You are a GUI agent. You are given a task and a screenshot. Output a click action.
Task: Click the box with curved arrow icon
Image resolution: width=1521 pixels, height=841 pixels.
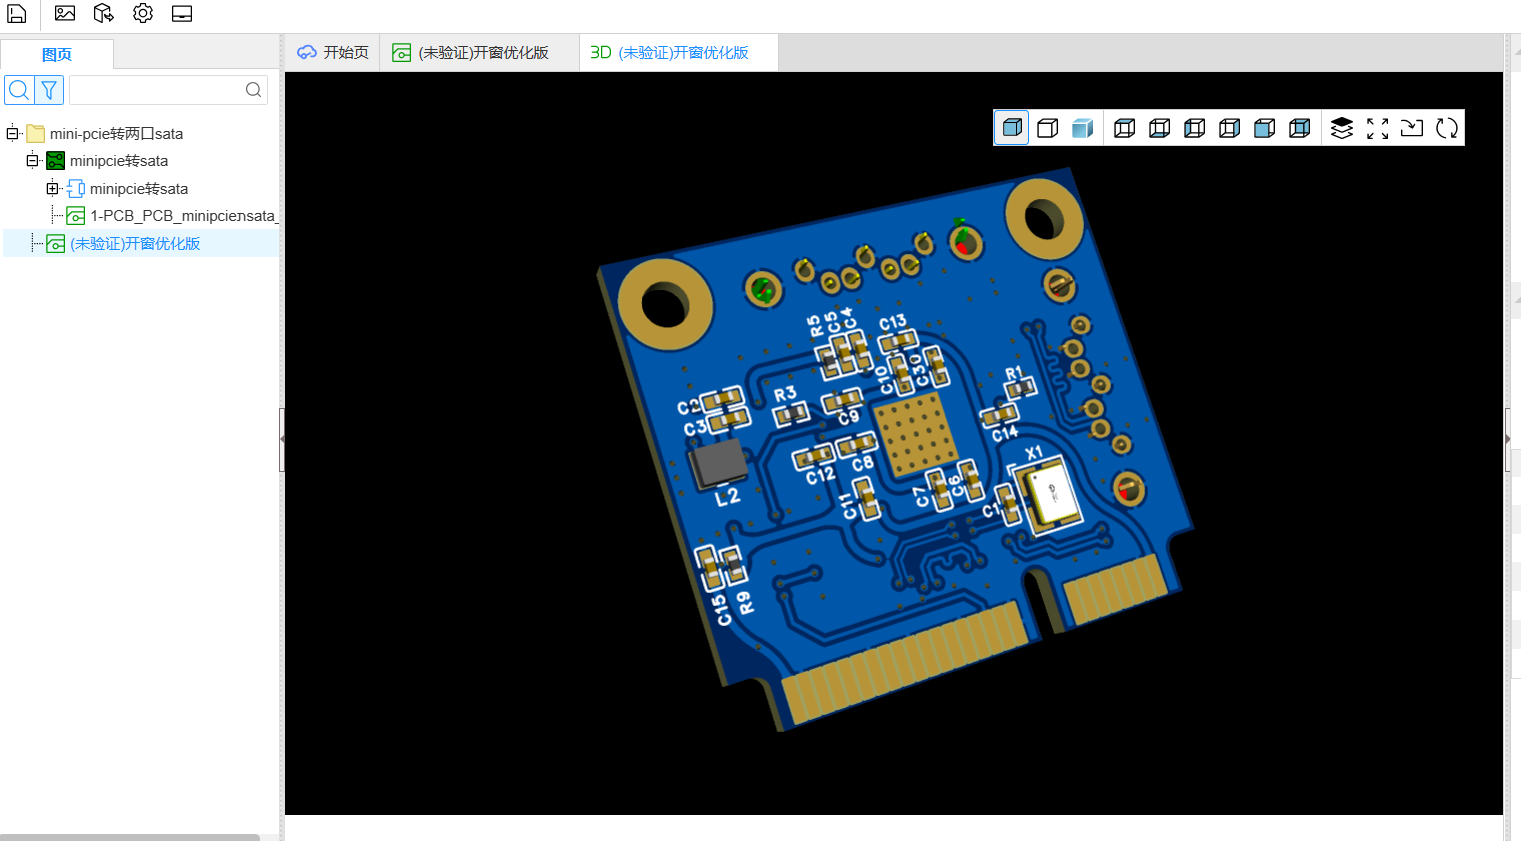pyautogui.click(x=1412, y=128)
